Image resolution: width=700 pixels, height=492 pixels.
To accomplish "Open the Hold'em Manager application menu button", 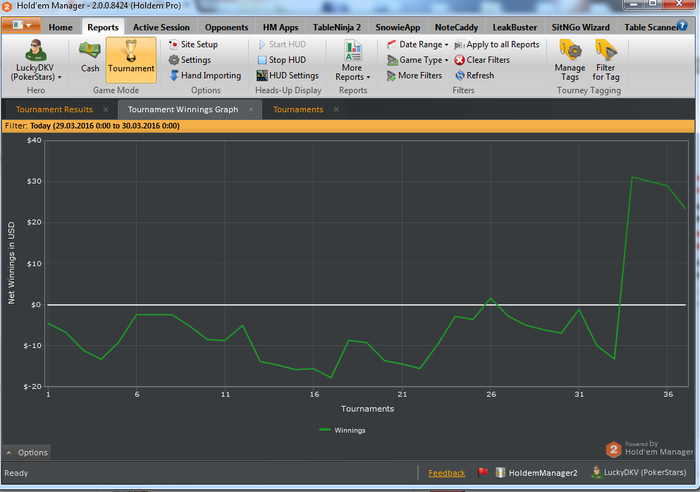I will pyautogui.click(x=21, y=25).
